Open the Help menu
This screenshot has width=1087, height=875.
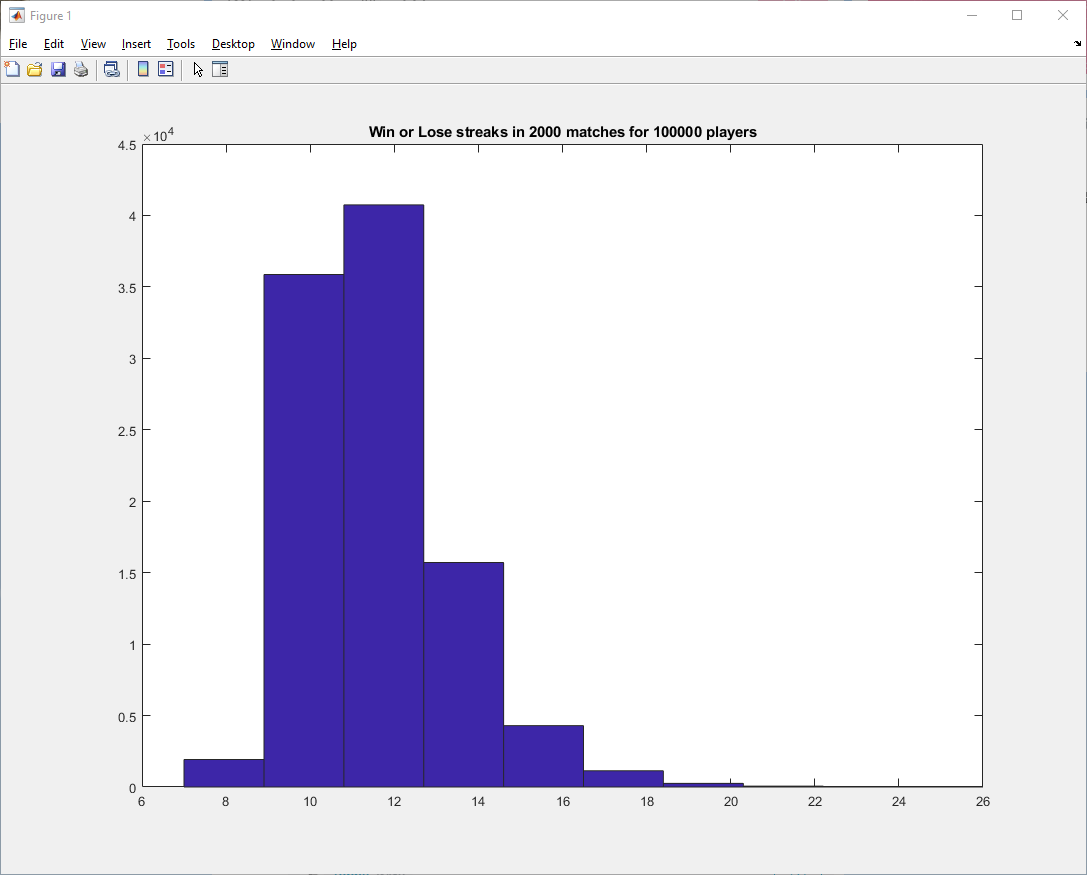coord(344,44)
